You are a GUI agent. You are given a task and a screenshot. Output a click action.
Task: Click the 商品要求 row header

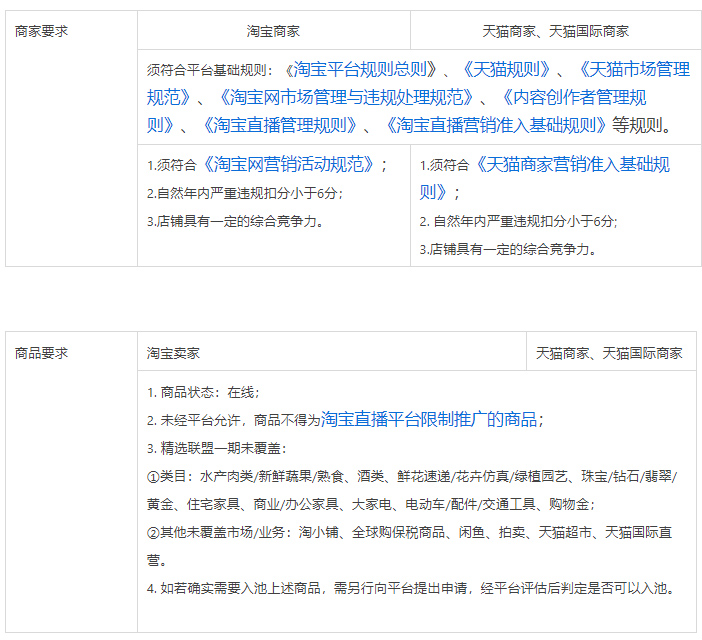tap(41, 353)
